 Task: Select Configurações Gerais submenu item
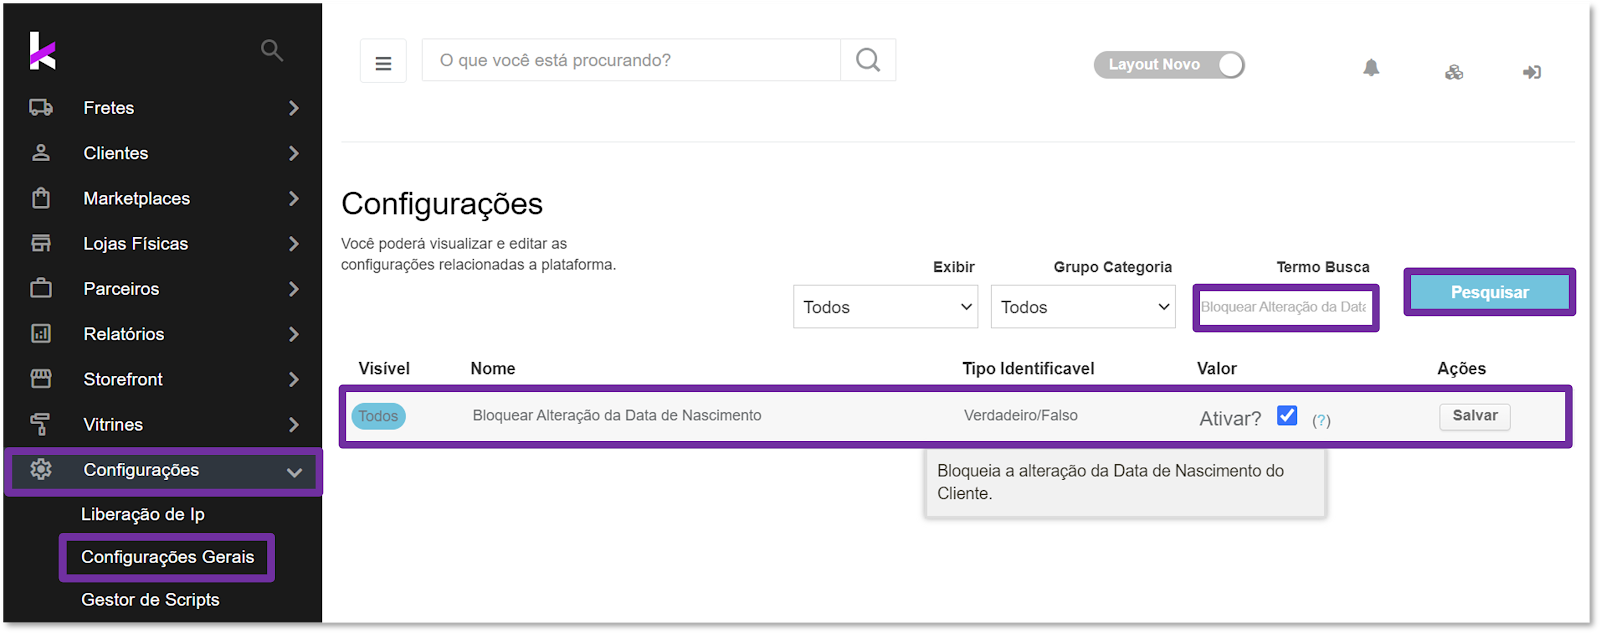pos(167,557)
